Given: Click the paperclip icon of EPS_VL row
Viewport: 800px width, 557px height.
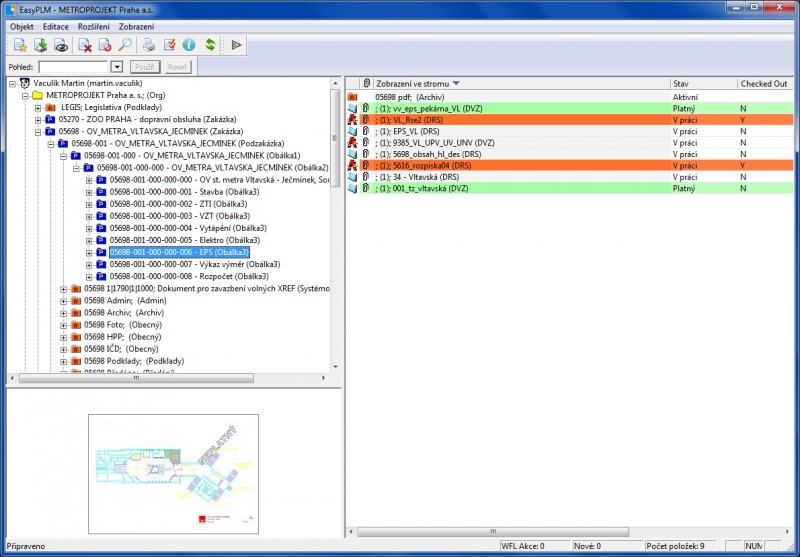Looking at the screenshot, I should coord(365,131).
